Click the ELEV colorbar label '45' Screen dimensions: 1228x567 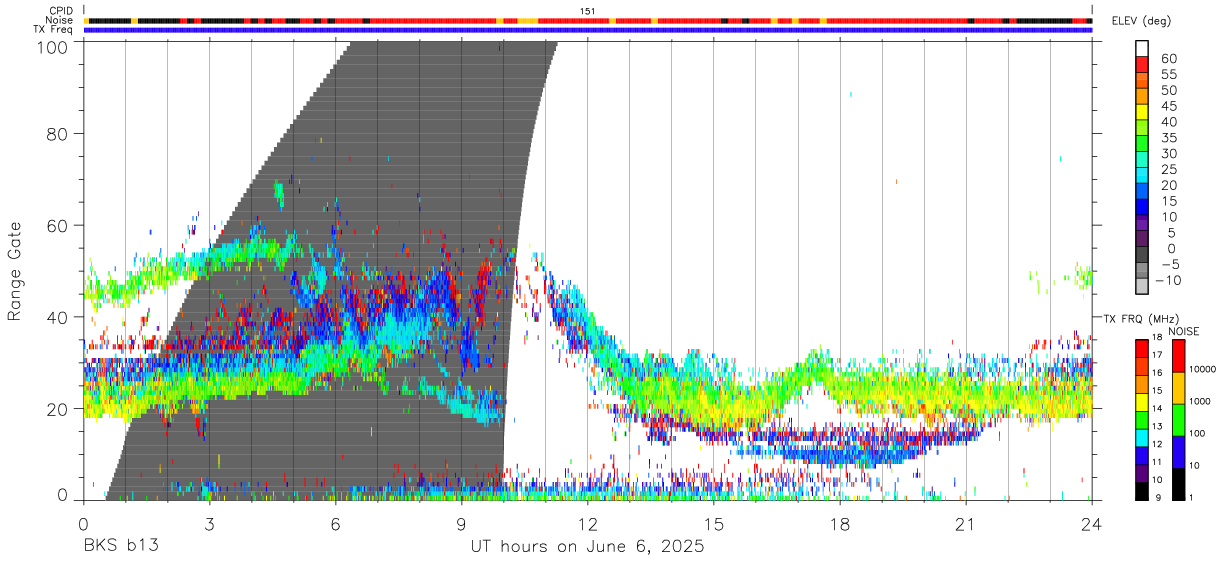pos(1168,106)
